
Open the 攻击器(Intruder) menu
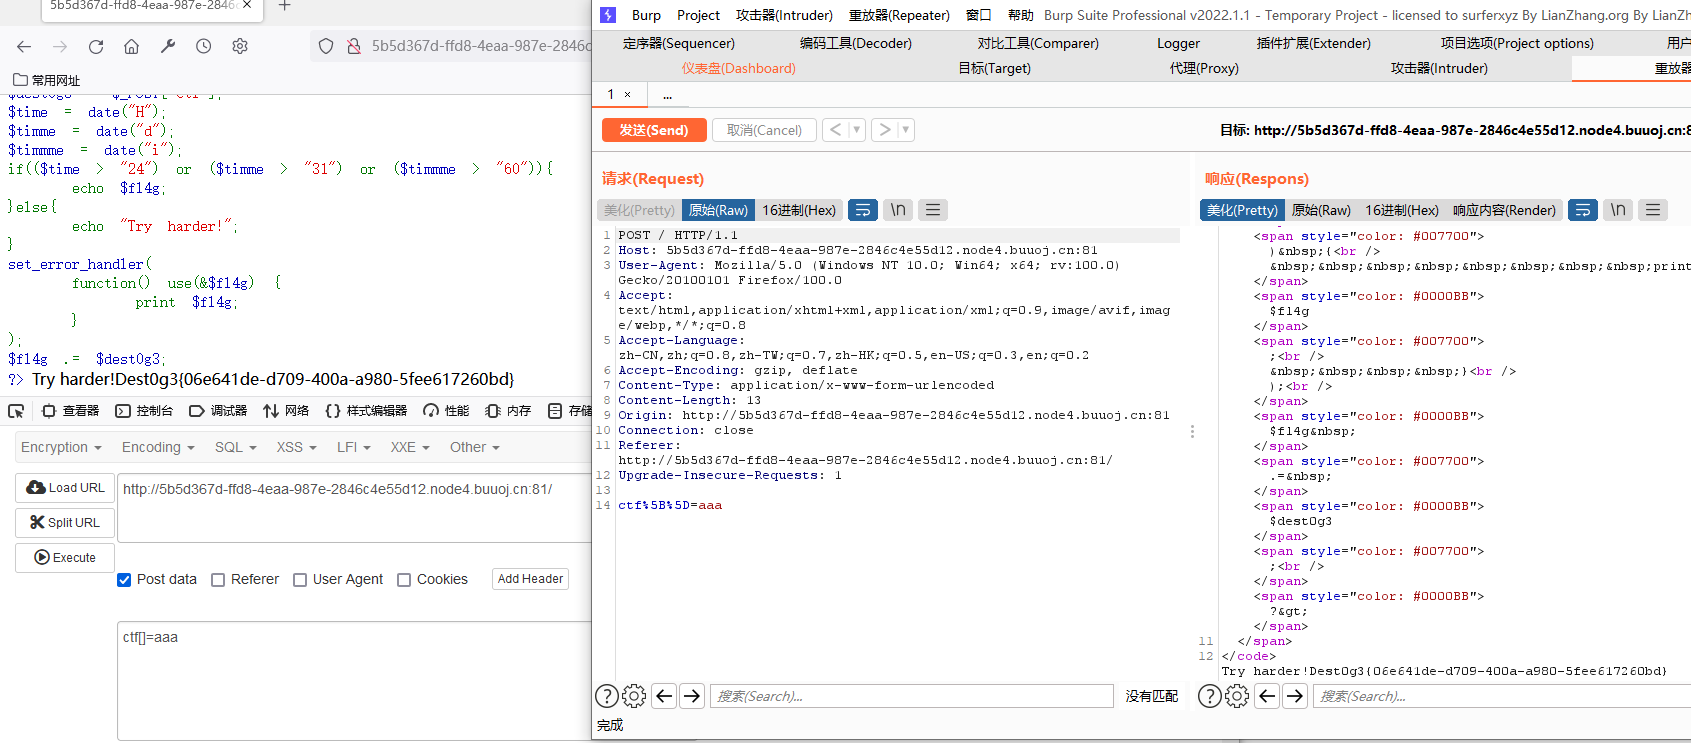point(784,15)
